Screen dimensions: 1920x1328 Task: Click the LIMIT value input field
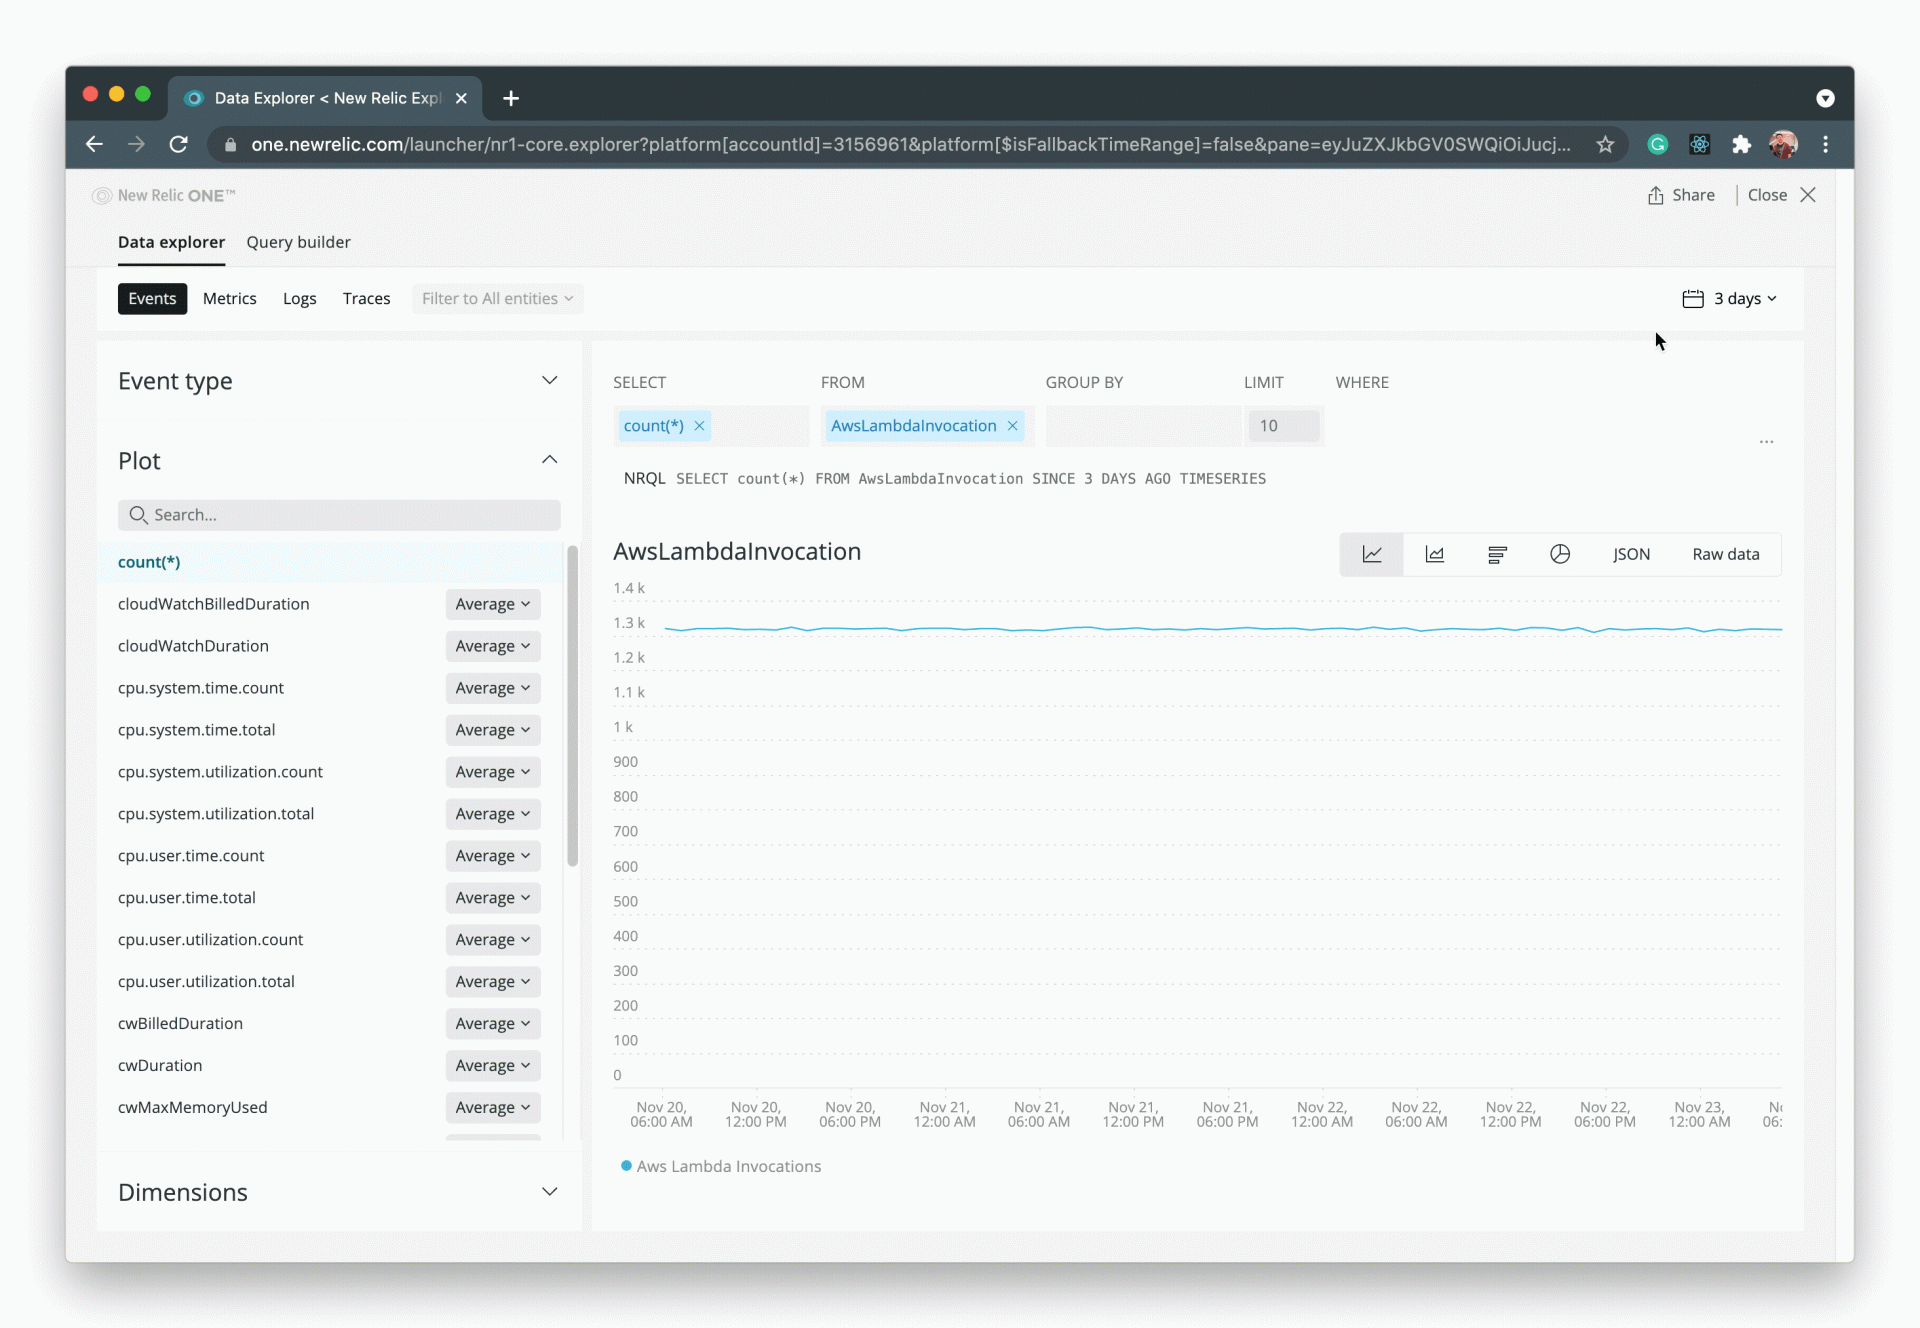click(x=1285, y=425)
